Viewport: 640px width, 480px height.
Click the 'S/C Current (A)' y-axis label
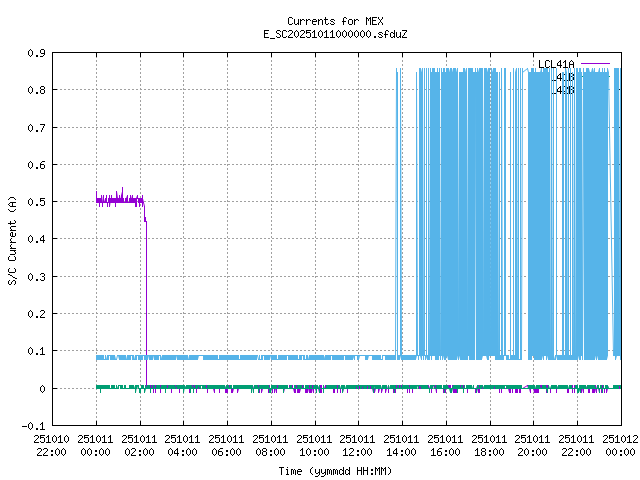[12, 238]
